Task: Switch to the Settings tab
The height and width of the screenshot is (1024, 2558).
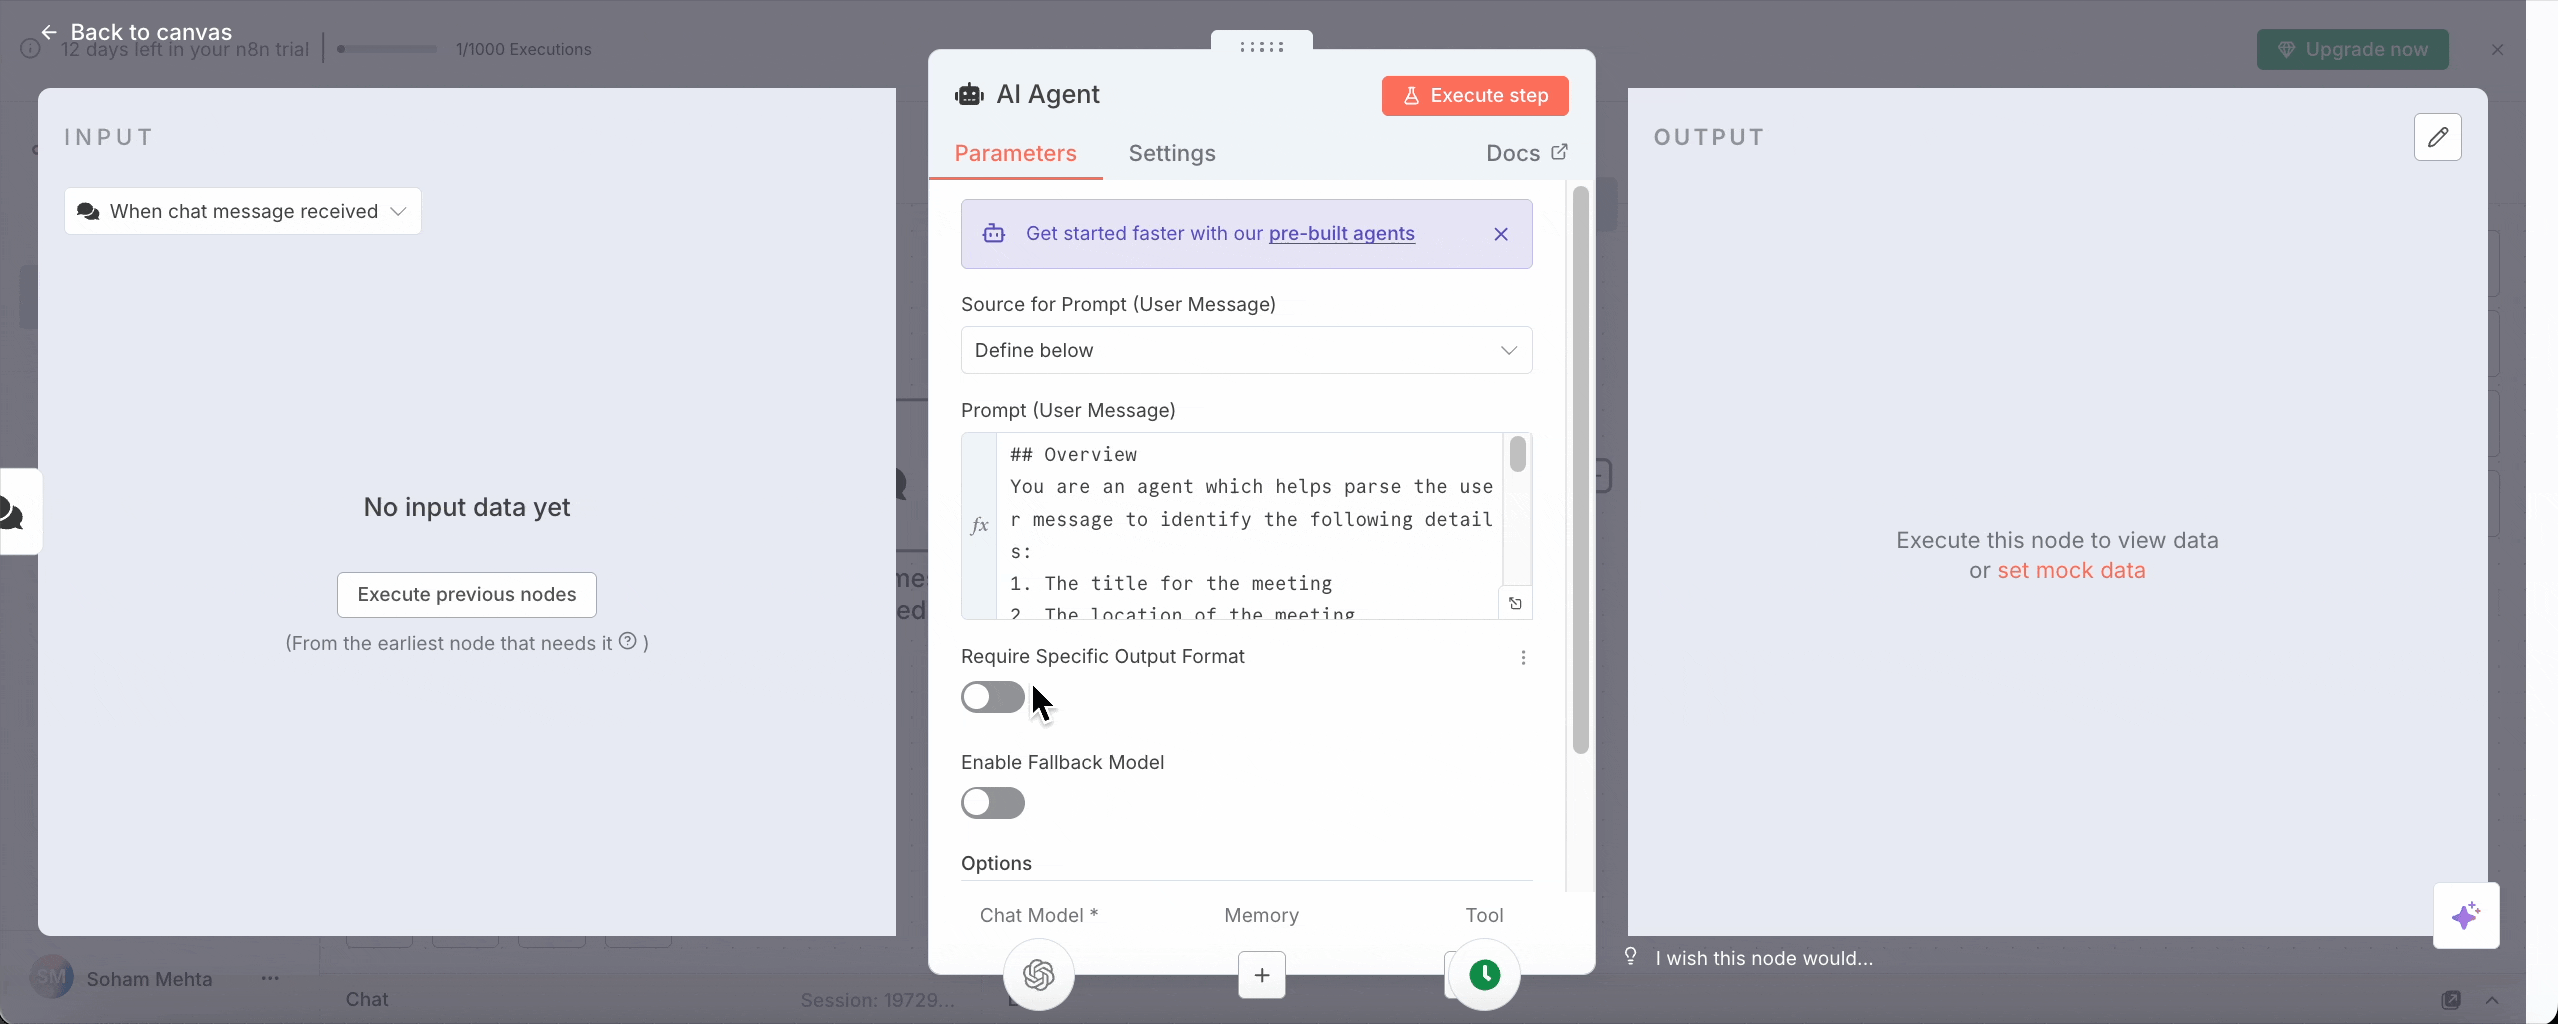Action: (1172, 153)
